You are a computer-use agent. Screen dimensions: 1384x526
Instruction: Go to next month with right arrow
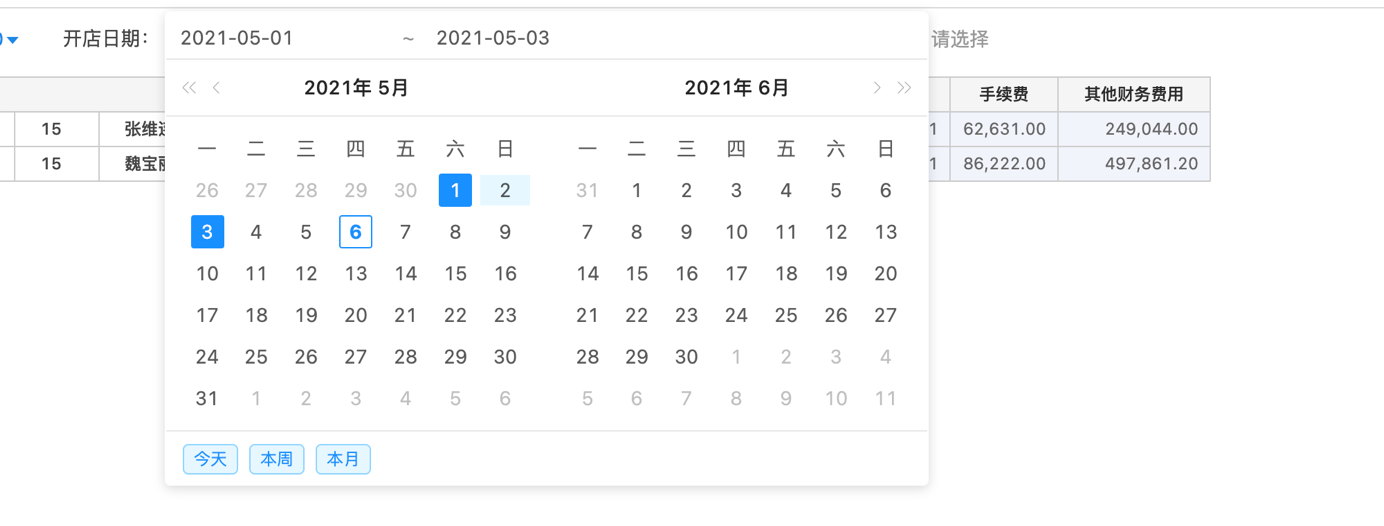point(877,88)
